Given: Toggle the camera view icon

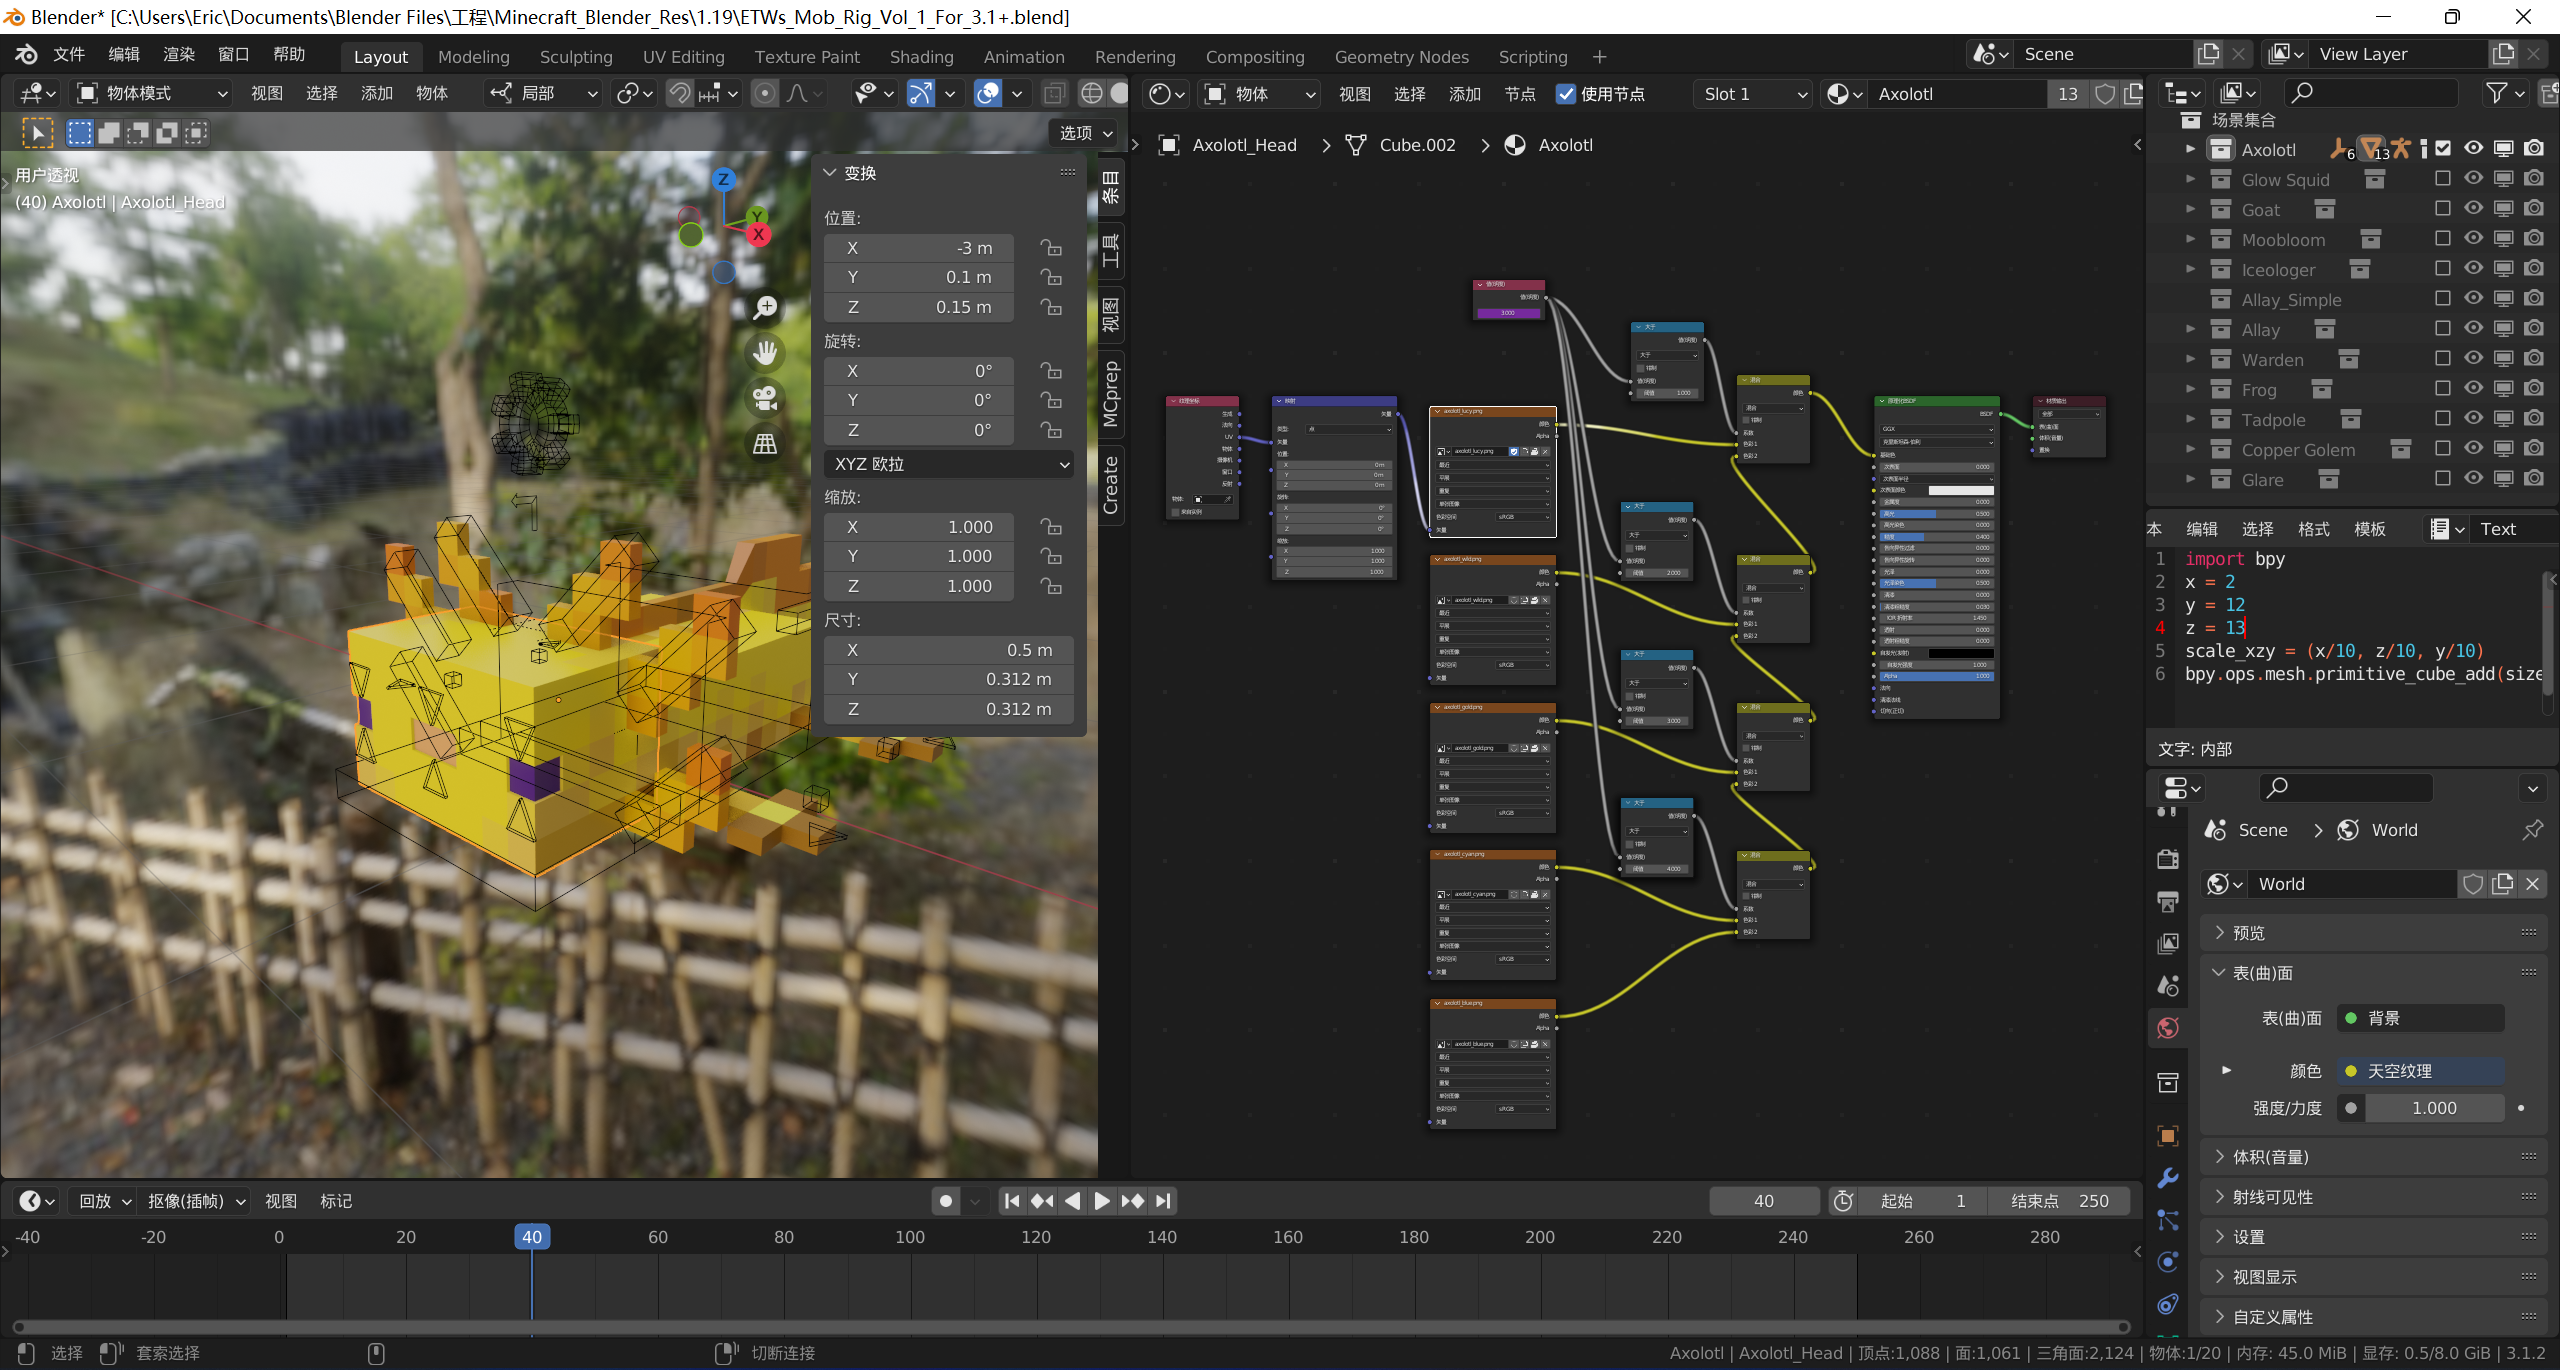Looking at the screenshot, I should click(x=765, y=399).
